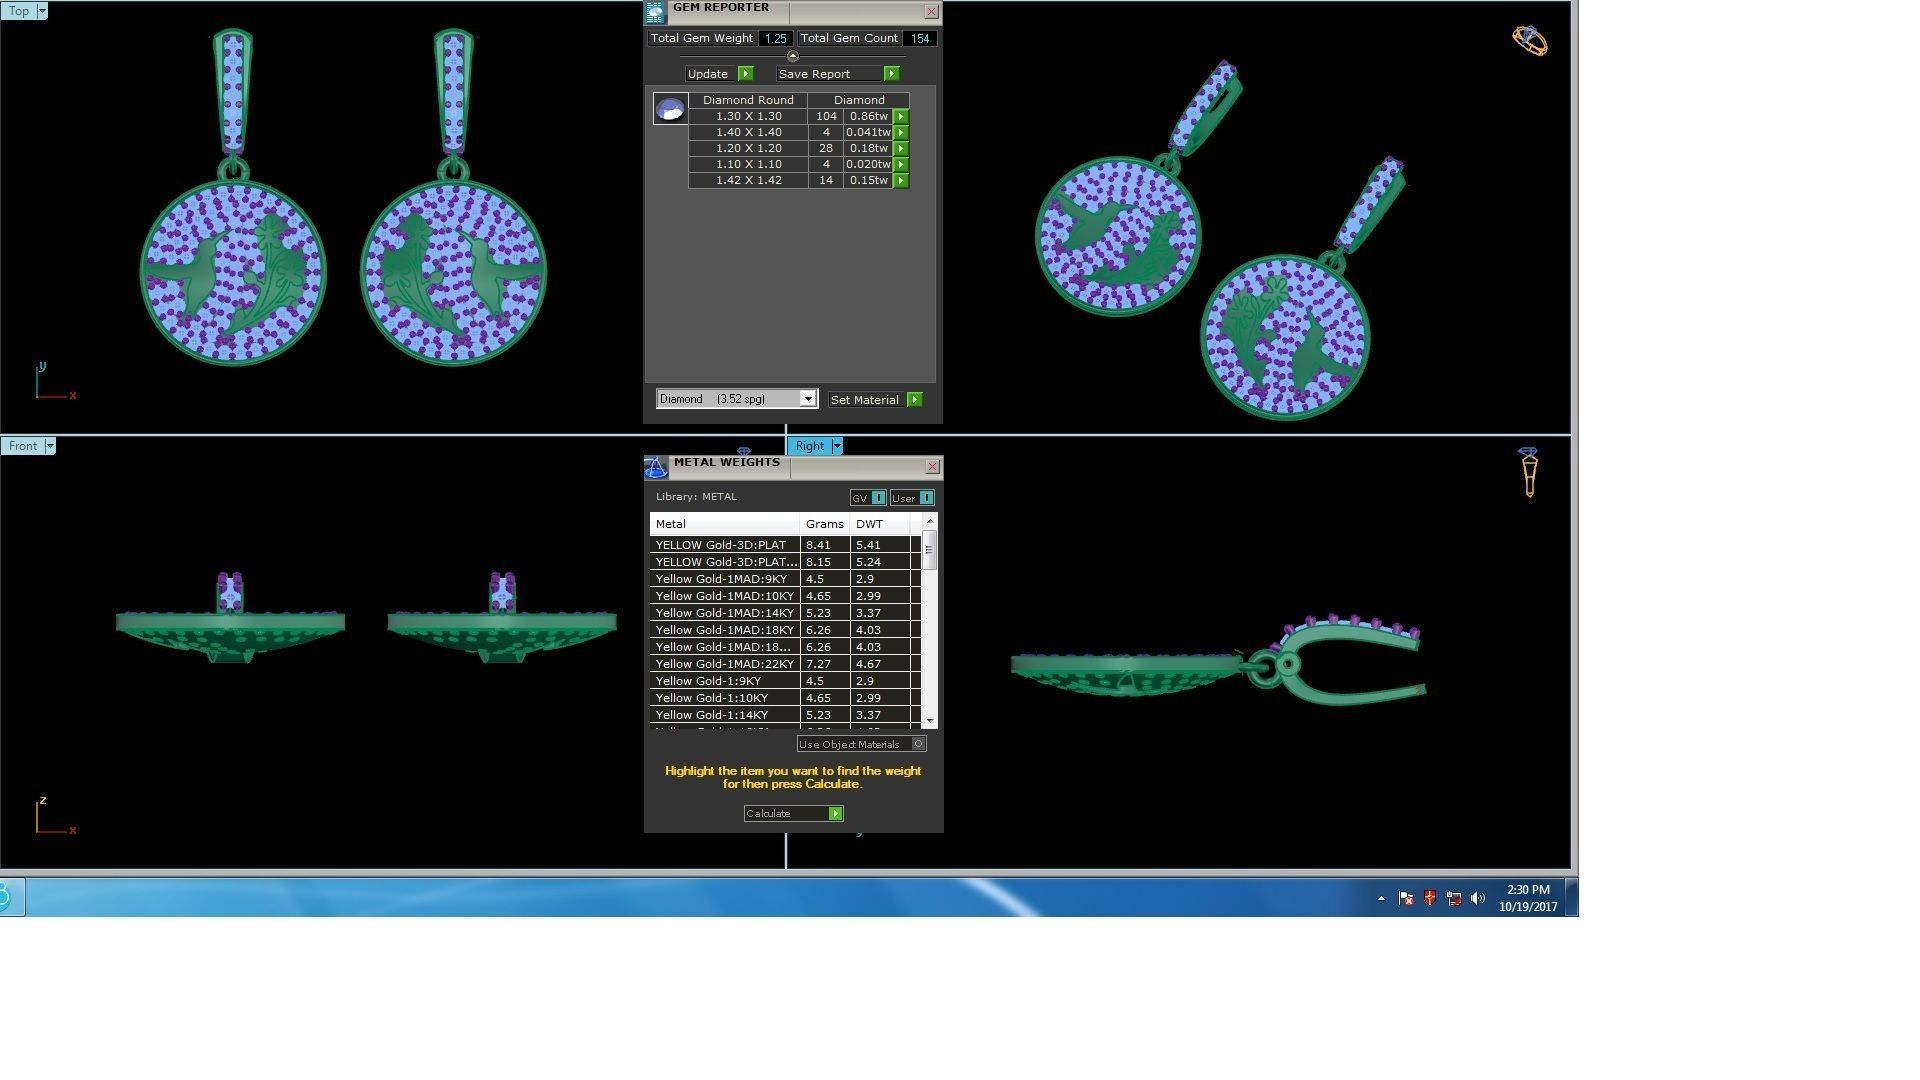Viewport: 1920px width, 1080px height.
Task: Click green arrow for 1.42 X 1.42 row
Action: pyautogui.click(x=901, y=180)
